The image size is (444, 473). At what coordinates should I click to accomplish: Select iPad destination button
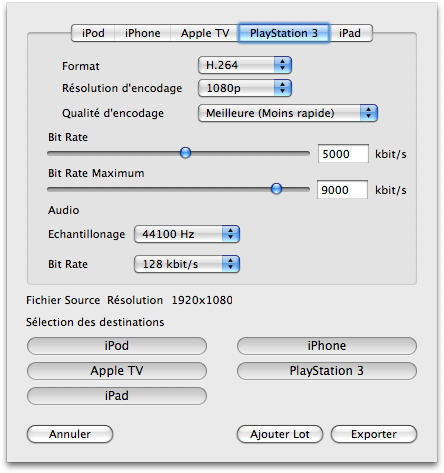(x=117, y=396)
